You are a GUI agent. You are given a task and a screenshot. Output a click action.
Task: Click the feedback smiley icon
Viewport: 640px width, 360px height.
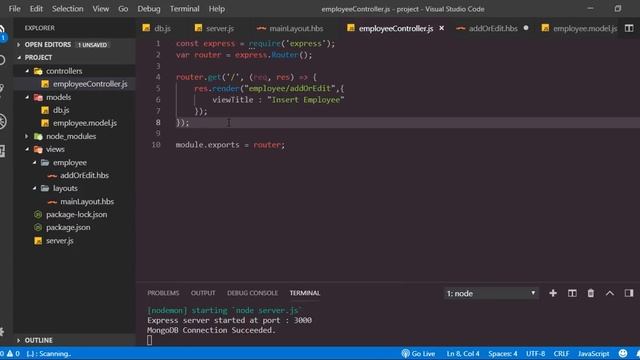click(623, 353)
